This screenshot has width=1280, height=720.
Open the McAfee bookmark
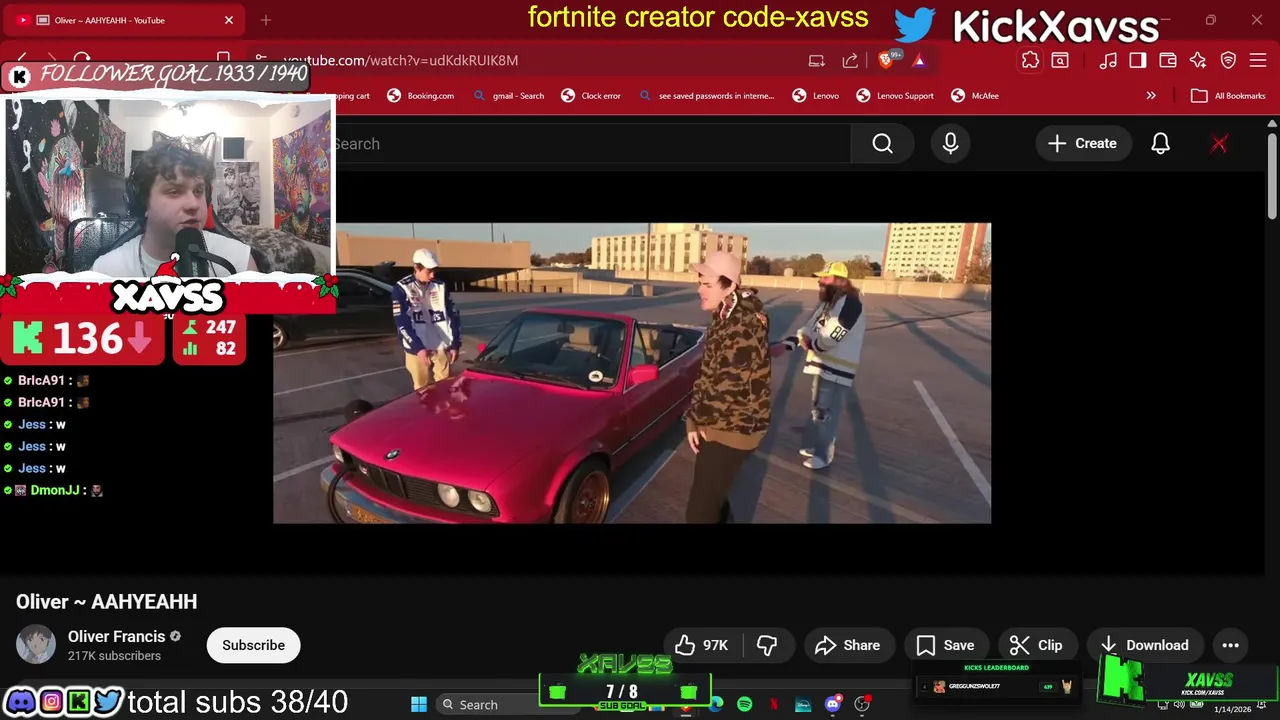pyautogui.click(x=975, y=96)
